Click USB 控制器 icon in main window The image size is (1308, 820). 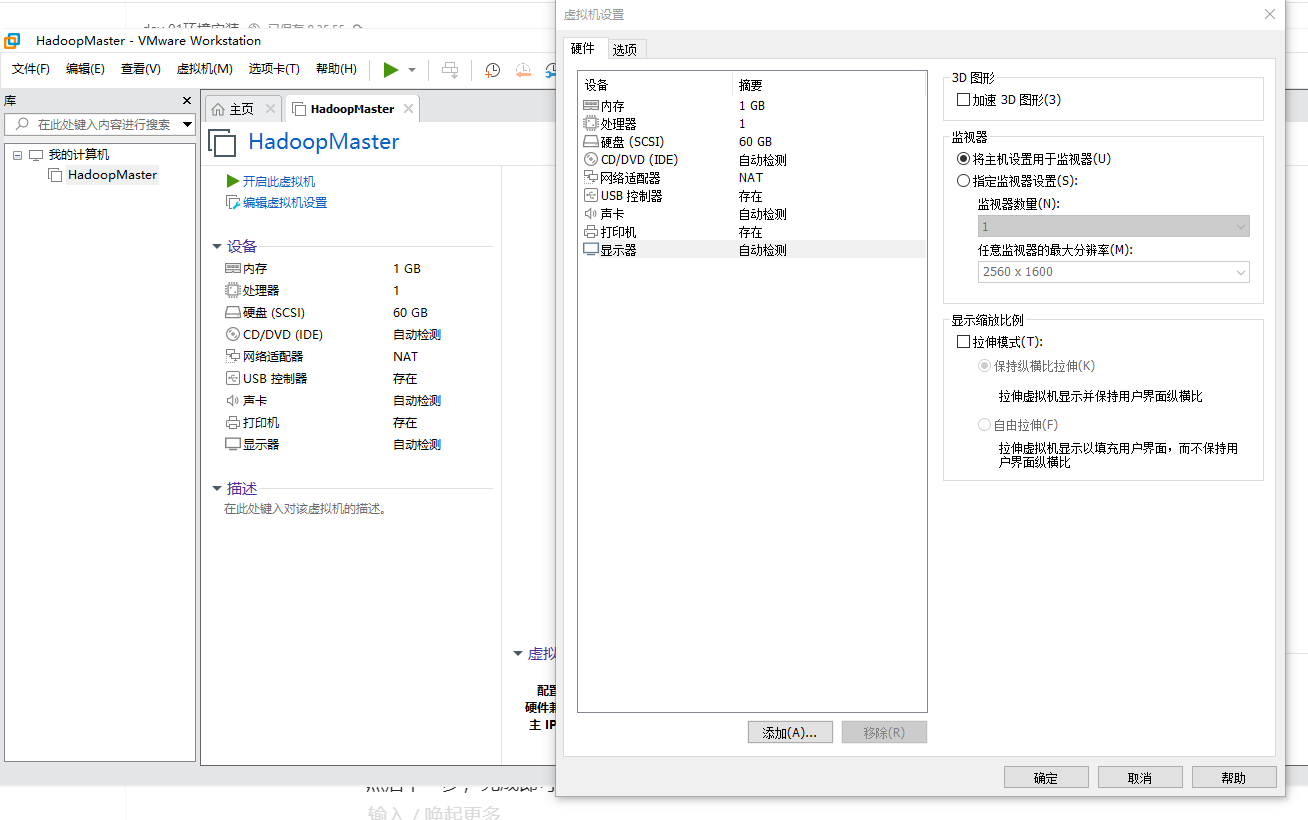click(x=233, y=379)
